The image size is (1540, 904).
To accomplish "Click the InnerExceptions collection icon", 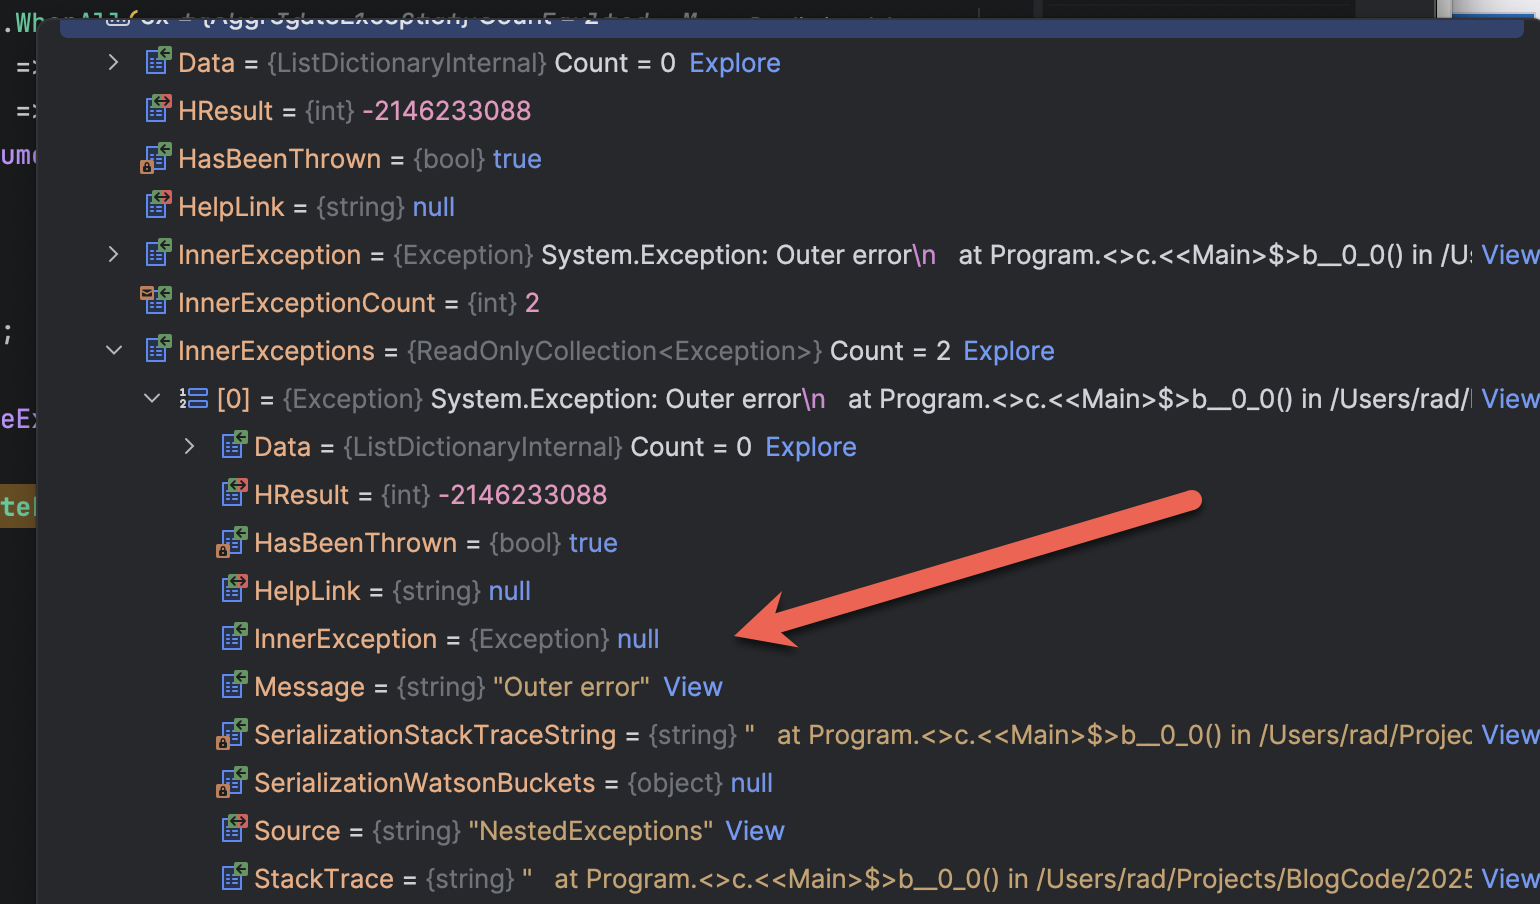I will (157, 349).
